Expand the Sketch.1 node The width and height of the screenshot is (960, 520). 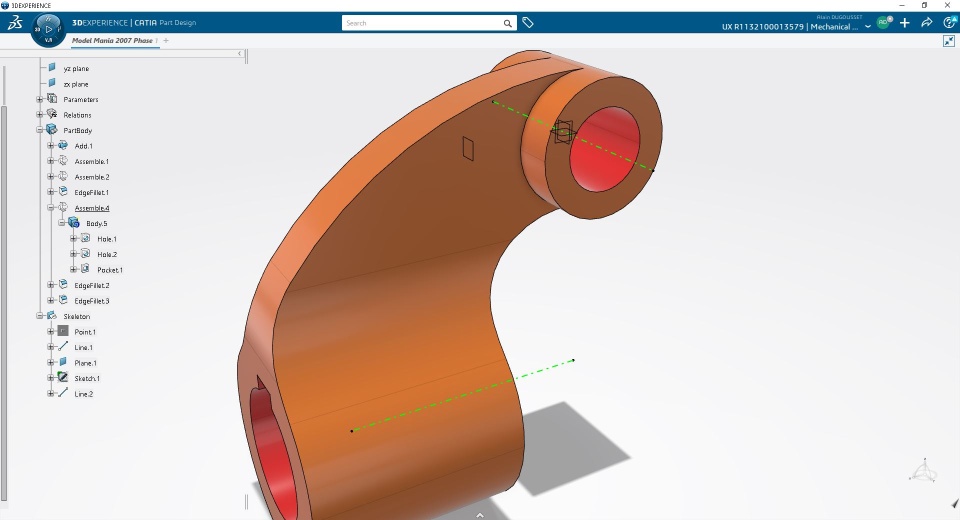[51, 378]
